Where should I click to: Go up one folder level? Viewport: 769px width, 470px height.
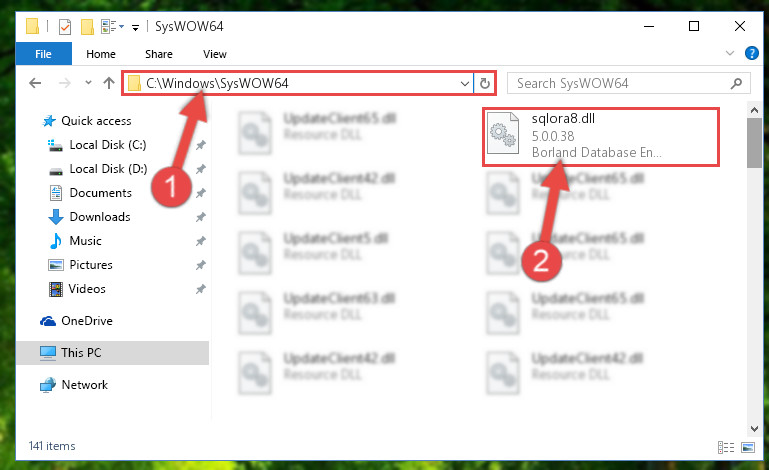(109, 83)
